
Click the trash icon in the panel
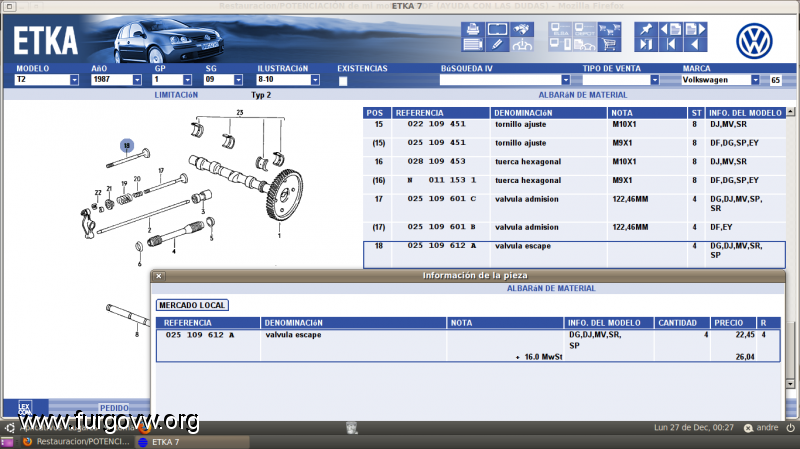352,428
